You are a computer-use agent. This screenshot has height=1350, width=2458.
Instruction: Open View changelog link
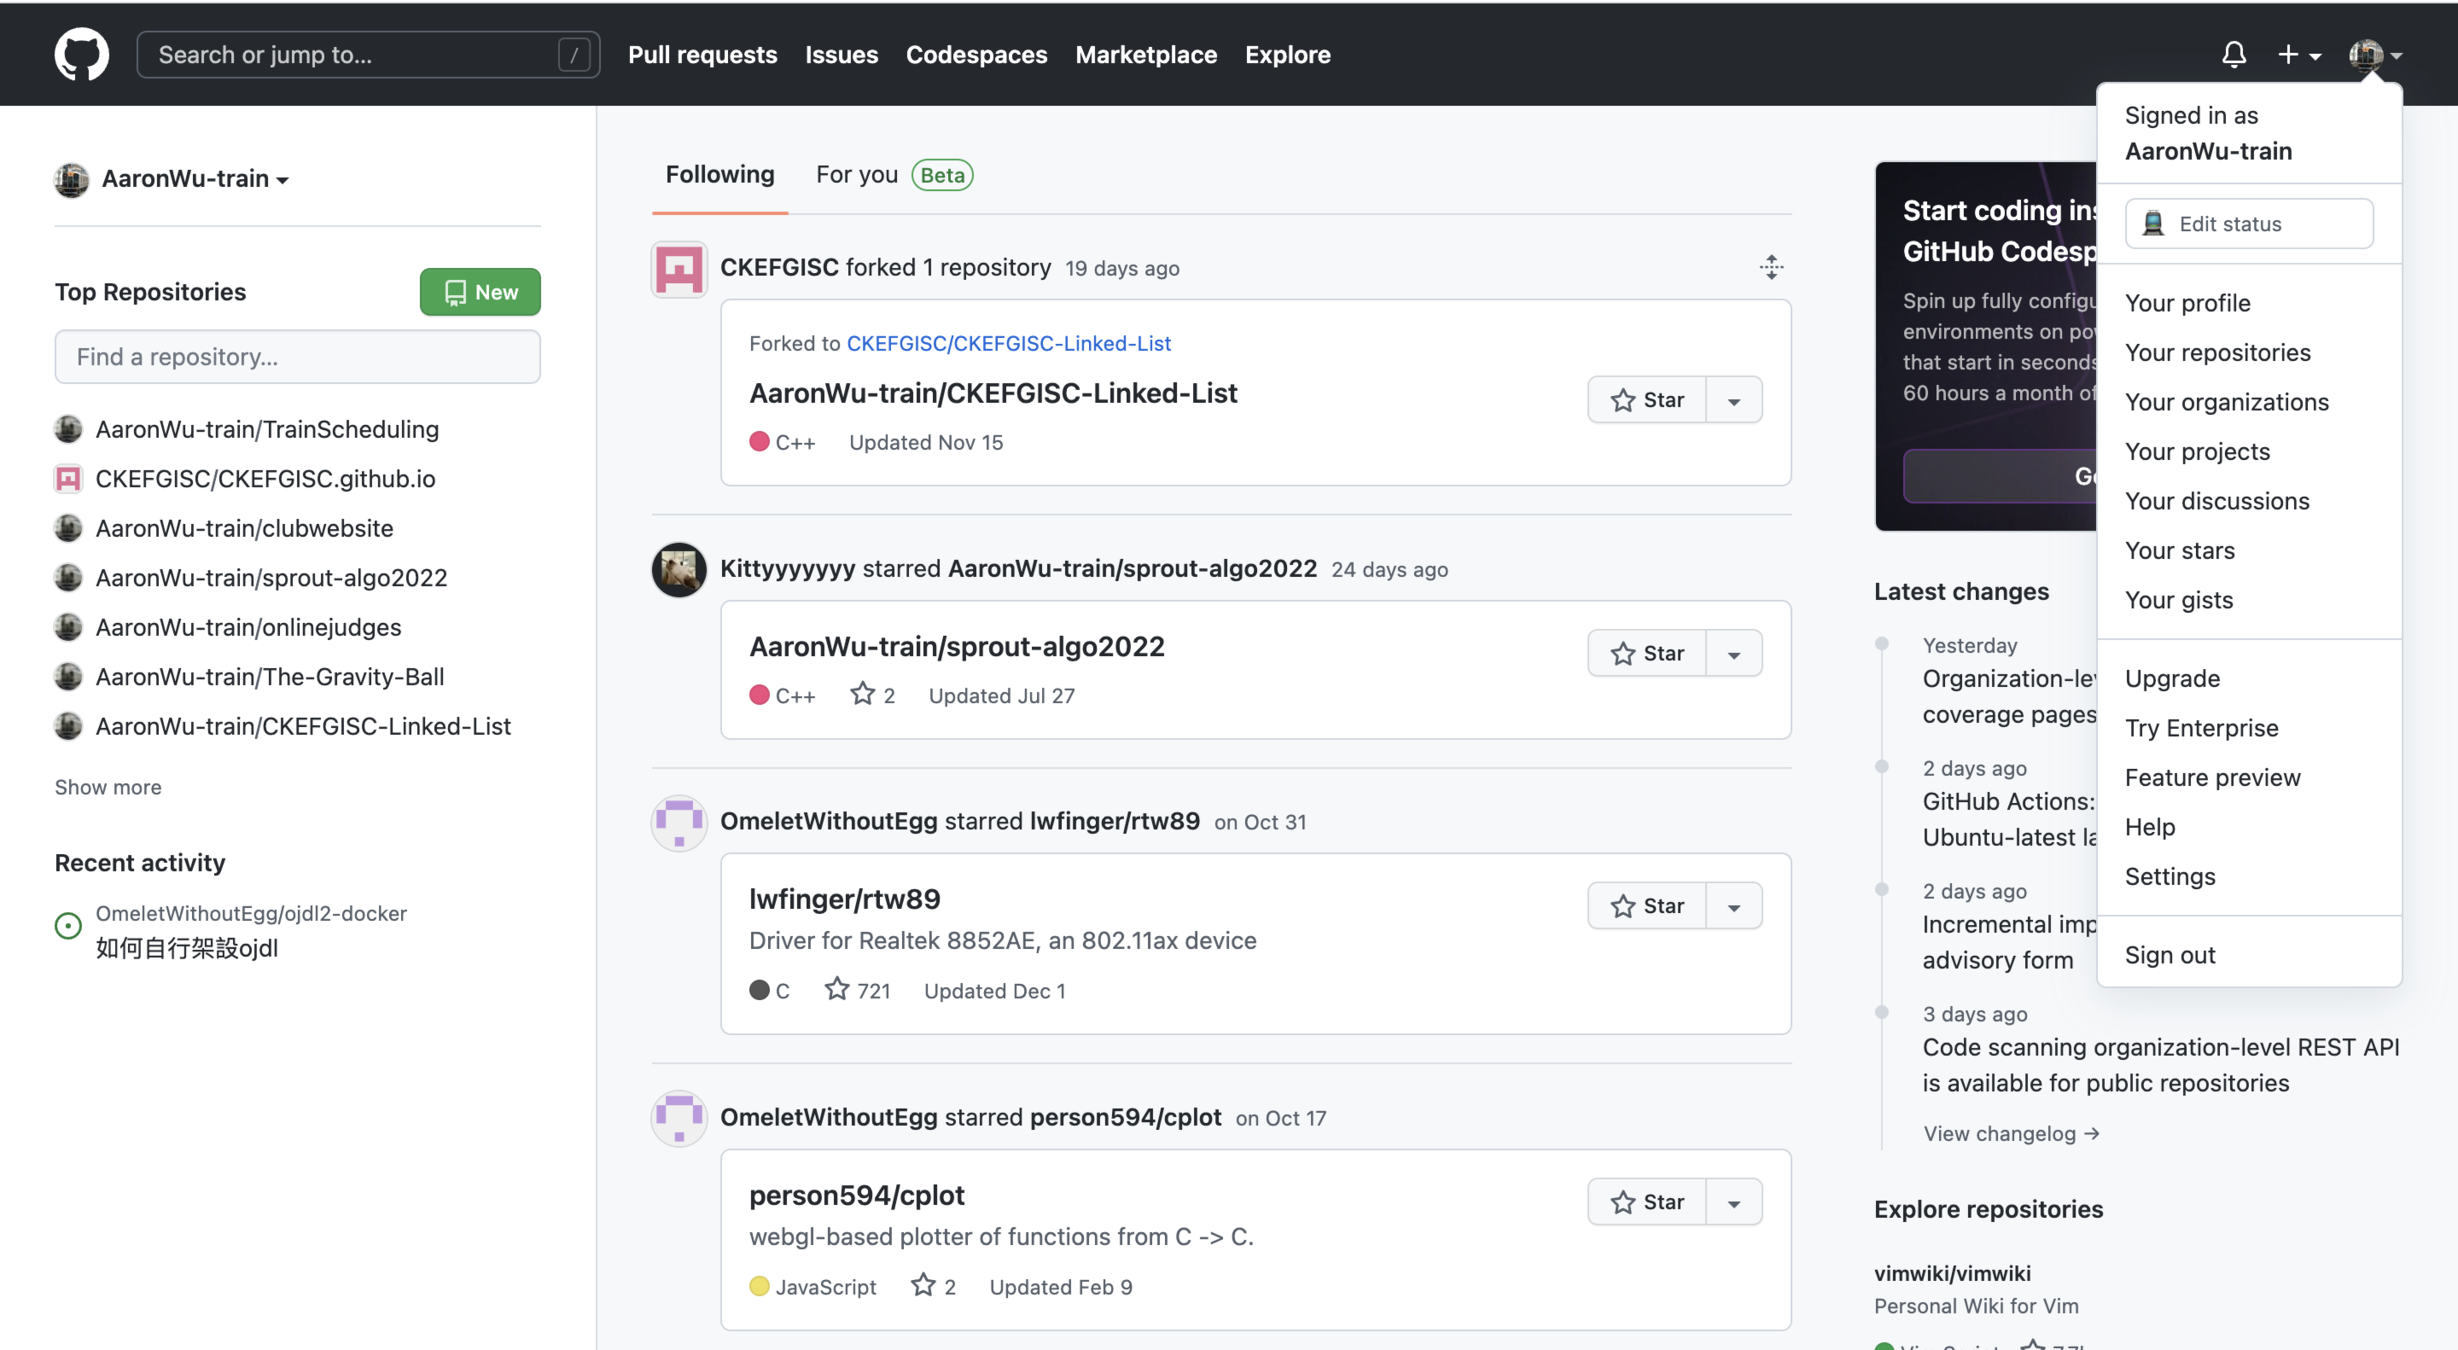(2010, 1133)
